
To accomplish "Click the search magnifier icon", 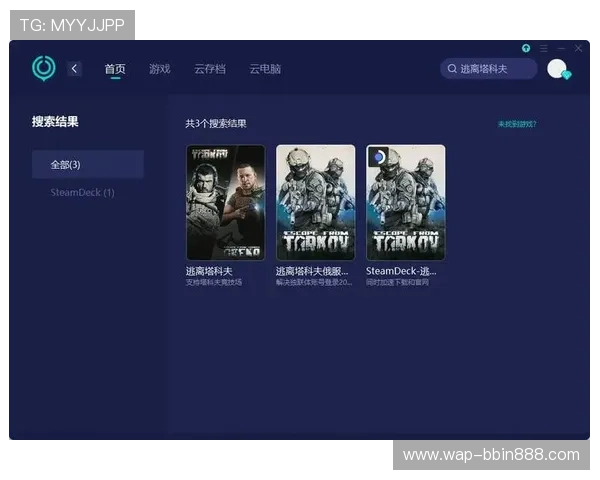I will pyautogui.click(x=452, y=69).
